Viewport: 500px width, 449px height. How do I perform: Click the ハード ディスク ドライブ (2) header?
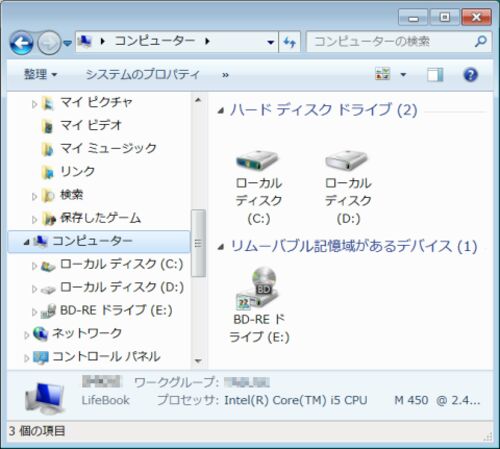tap(323, 110)
